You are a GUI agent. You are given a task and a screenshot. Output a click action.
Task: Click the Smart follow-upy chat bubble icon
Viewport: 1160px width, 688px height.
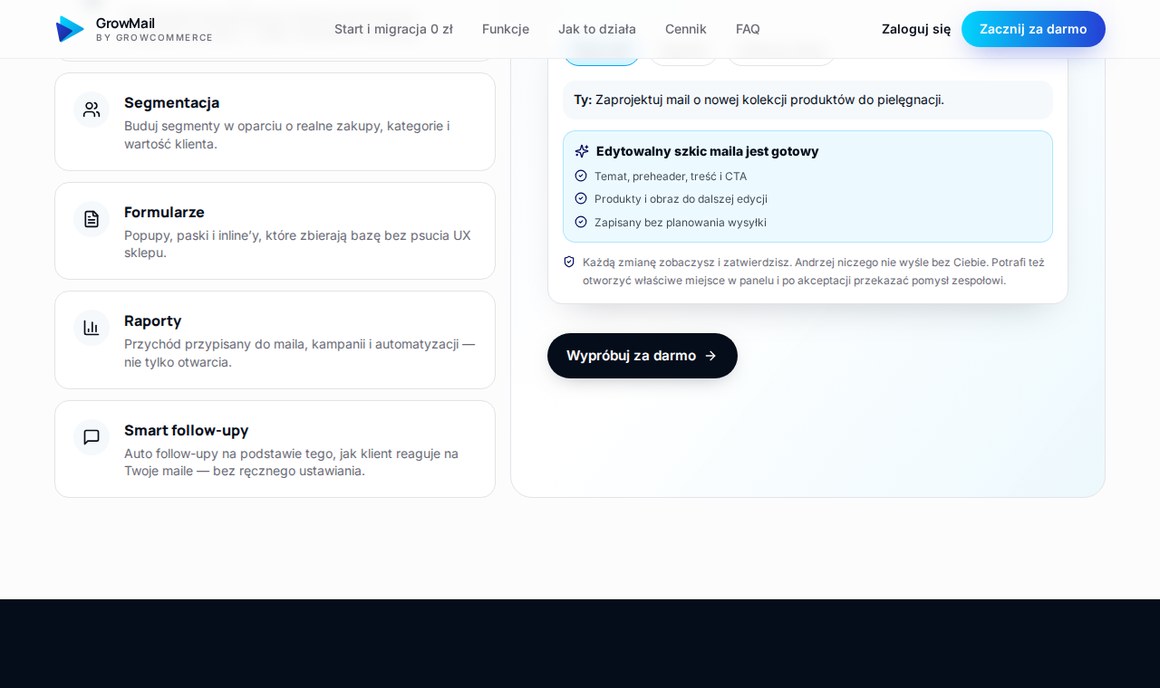point(92,437)
